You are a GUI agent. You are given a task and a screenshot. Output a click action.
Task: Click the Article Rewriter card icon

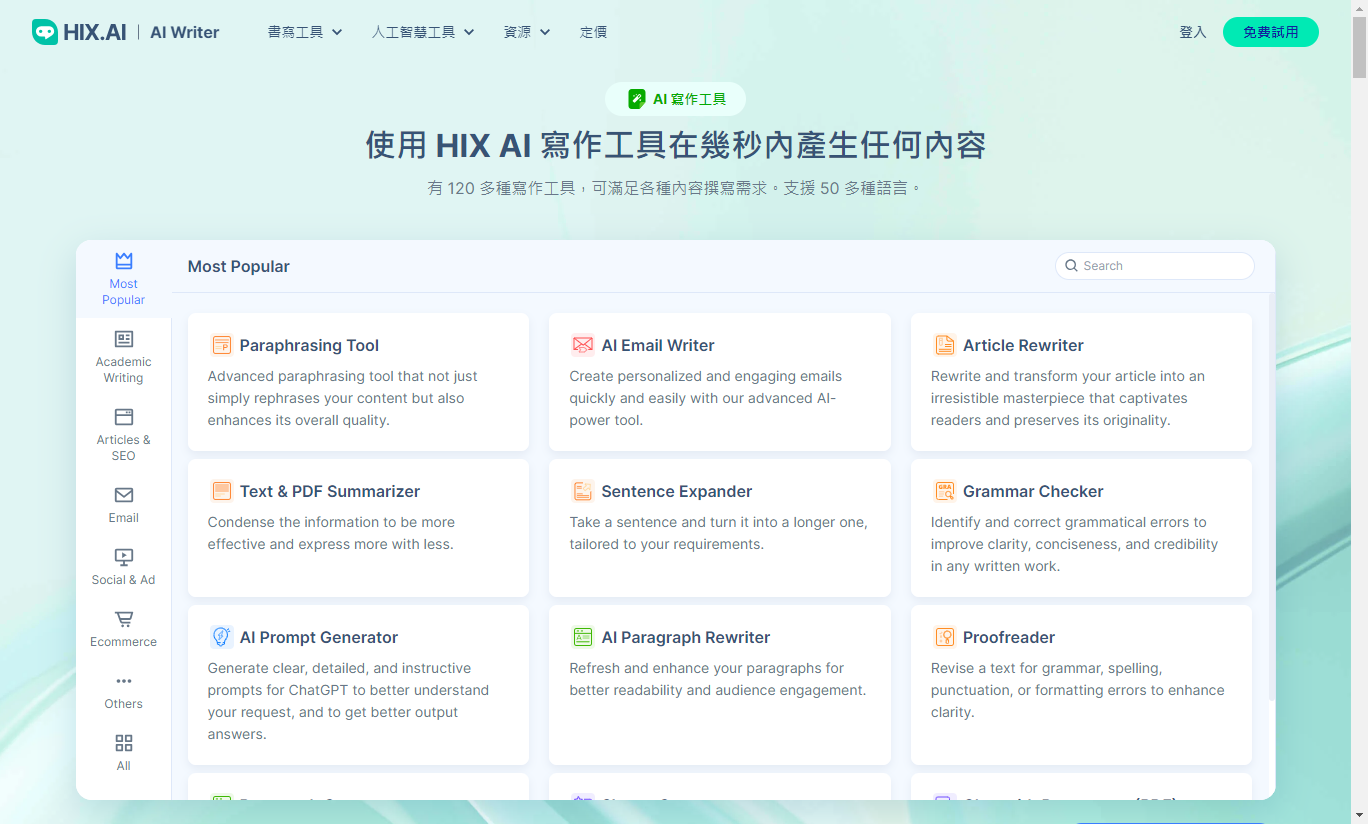[945, 345]
